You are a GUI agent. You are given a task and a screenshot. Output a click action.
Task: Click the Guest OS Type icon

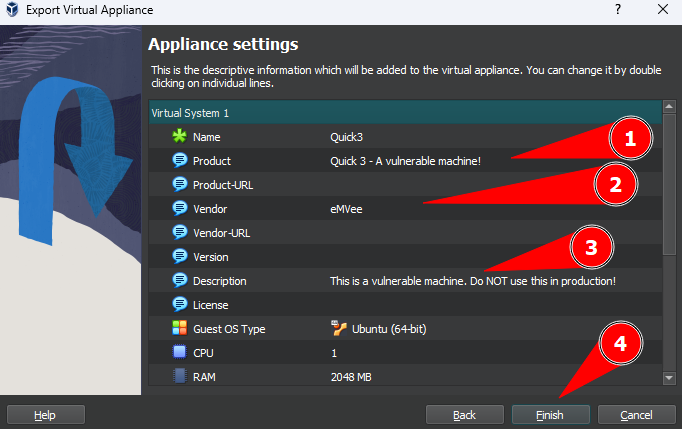[x=180, y=329]
